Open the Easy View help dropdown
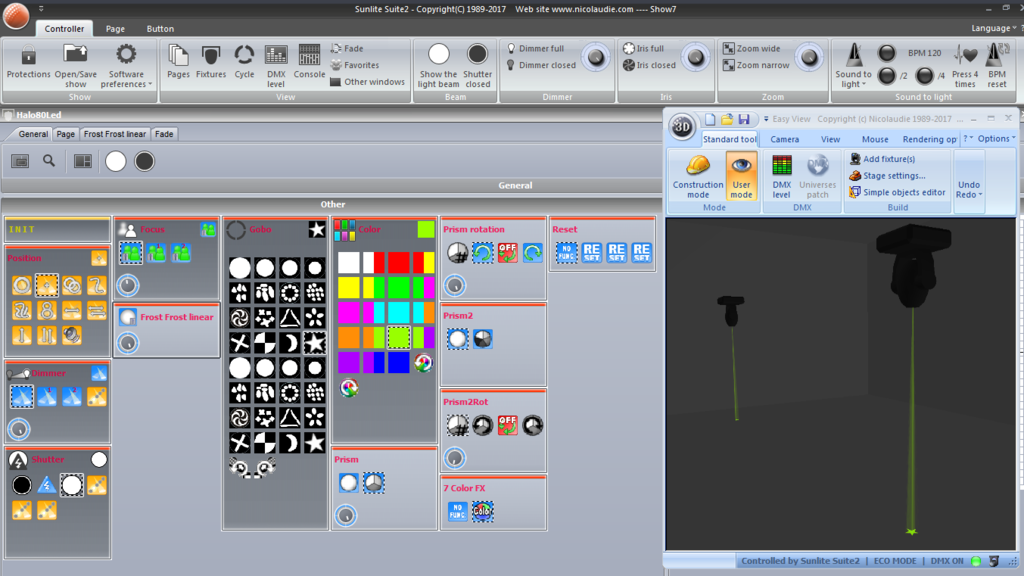Viewport: 1024px width, 576px height. click(968, 138)
